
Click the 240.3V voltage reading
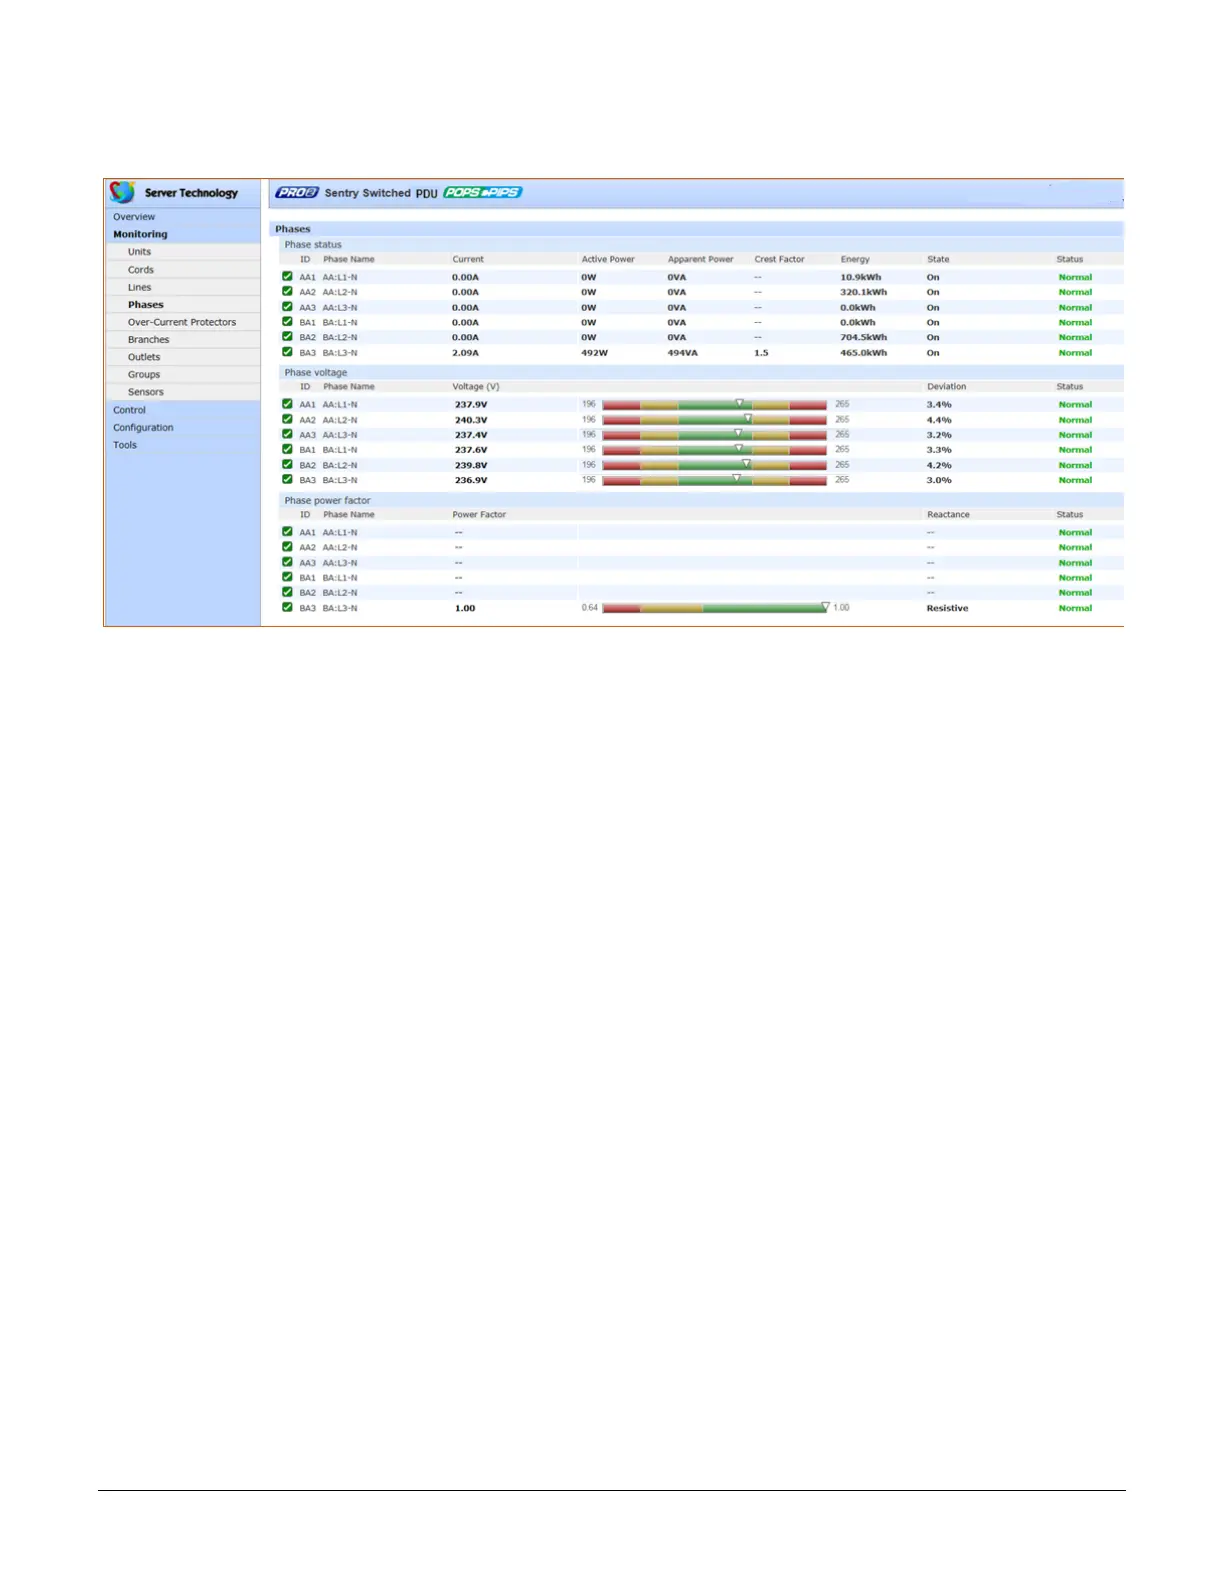[471, 420]
